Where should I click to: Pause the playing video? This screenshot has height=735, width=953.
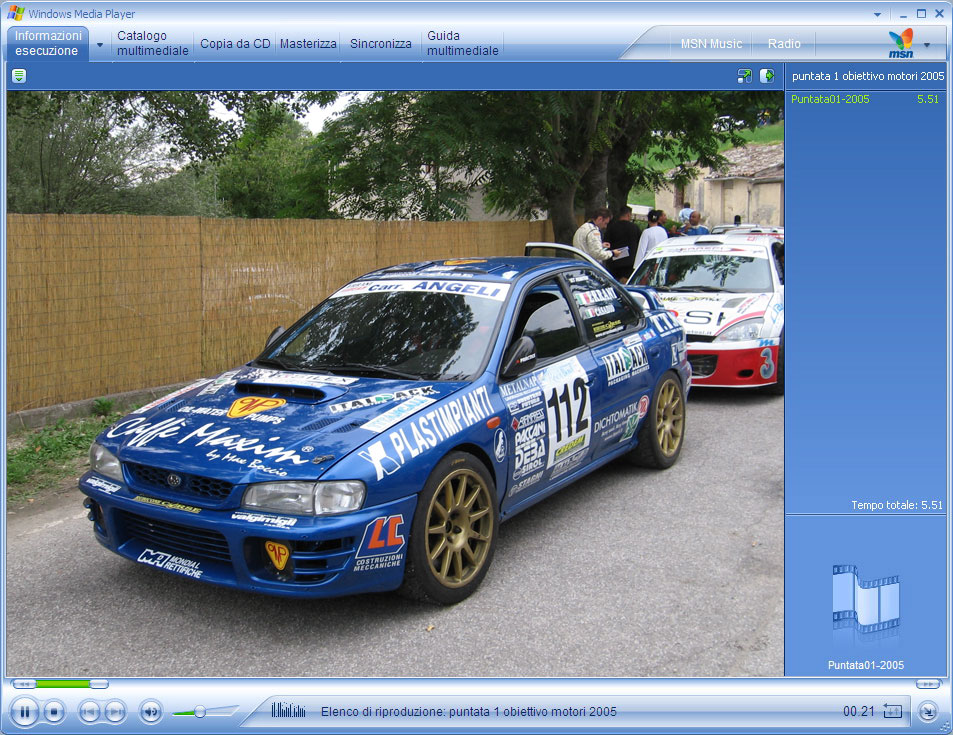(25, 711)
